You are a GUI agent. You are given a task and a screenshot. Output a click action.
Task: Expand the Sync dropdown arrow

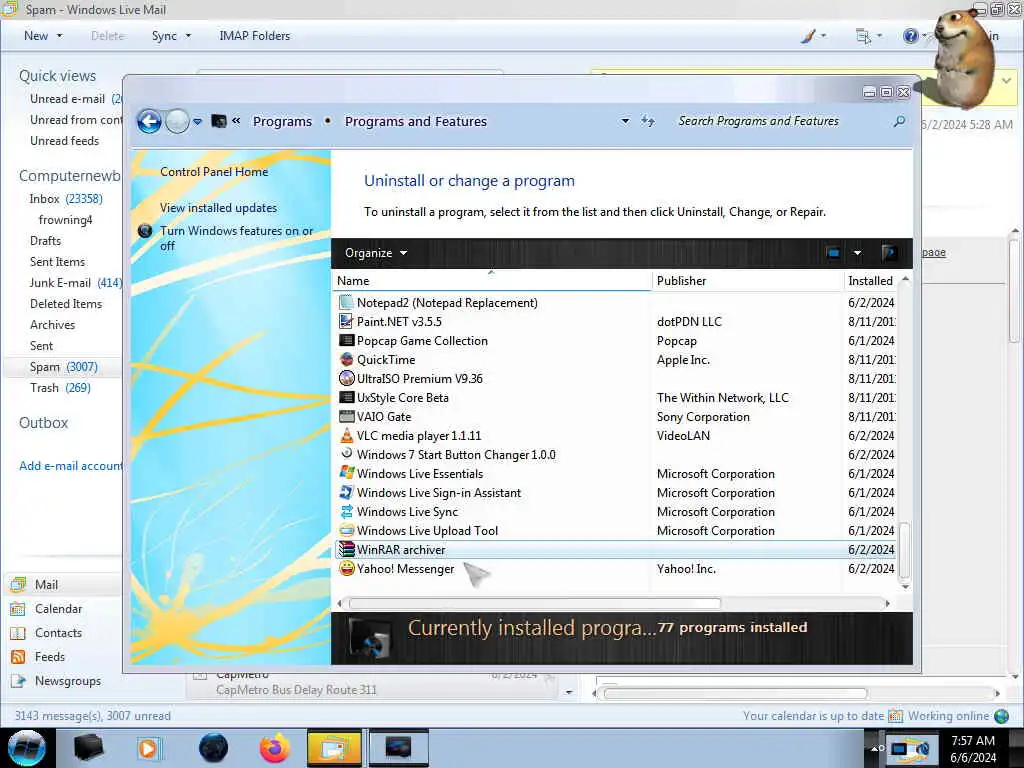188,36
